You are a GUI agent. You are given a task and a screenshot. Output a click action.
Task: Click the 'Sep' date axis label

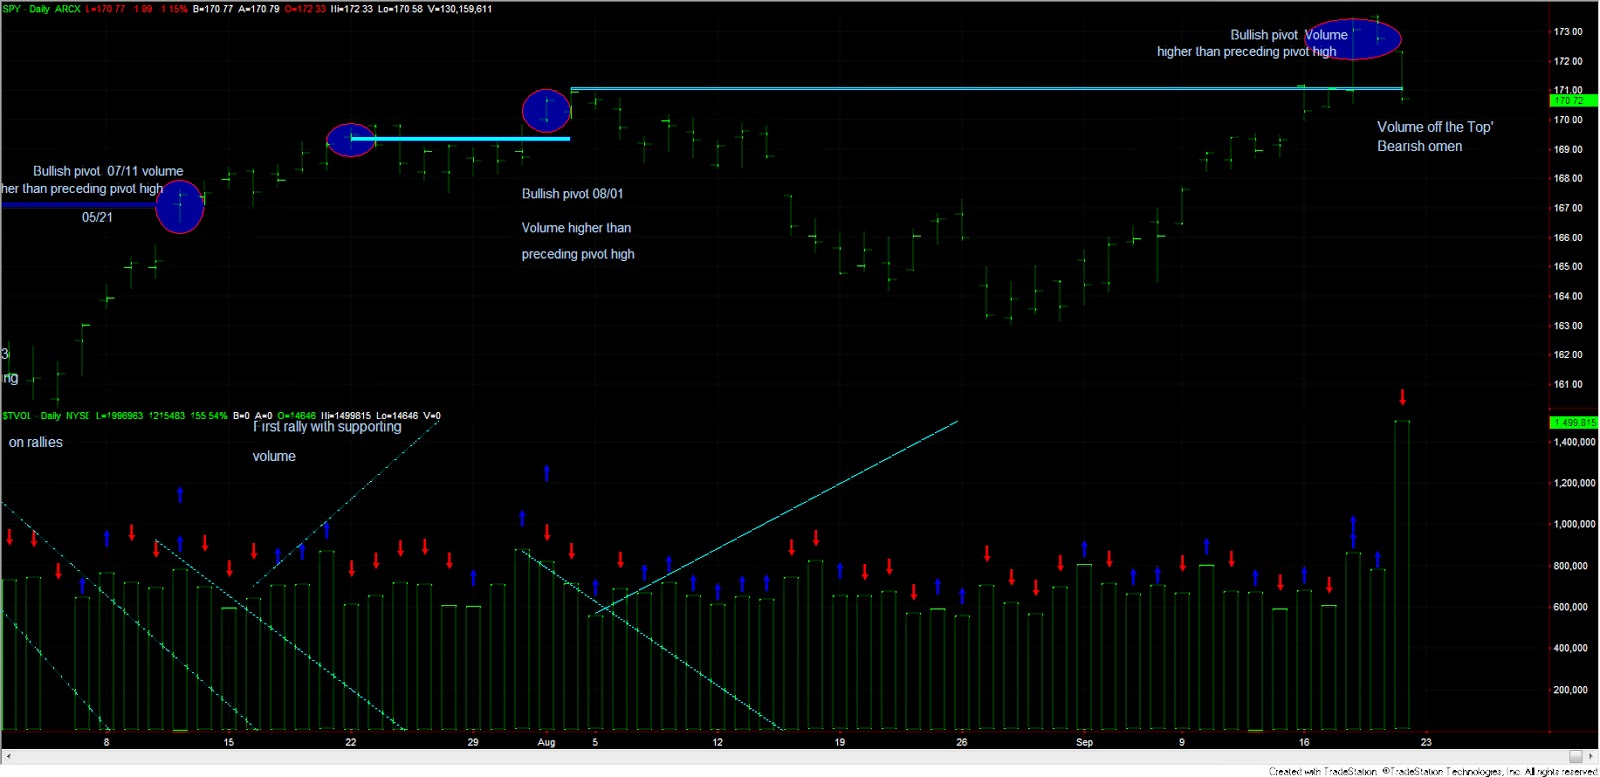coord(1084,743)
